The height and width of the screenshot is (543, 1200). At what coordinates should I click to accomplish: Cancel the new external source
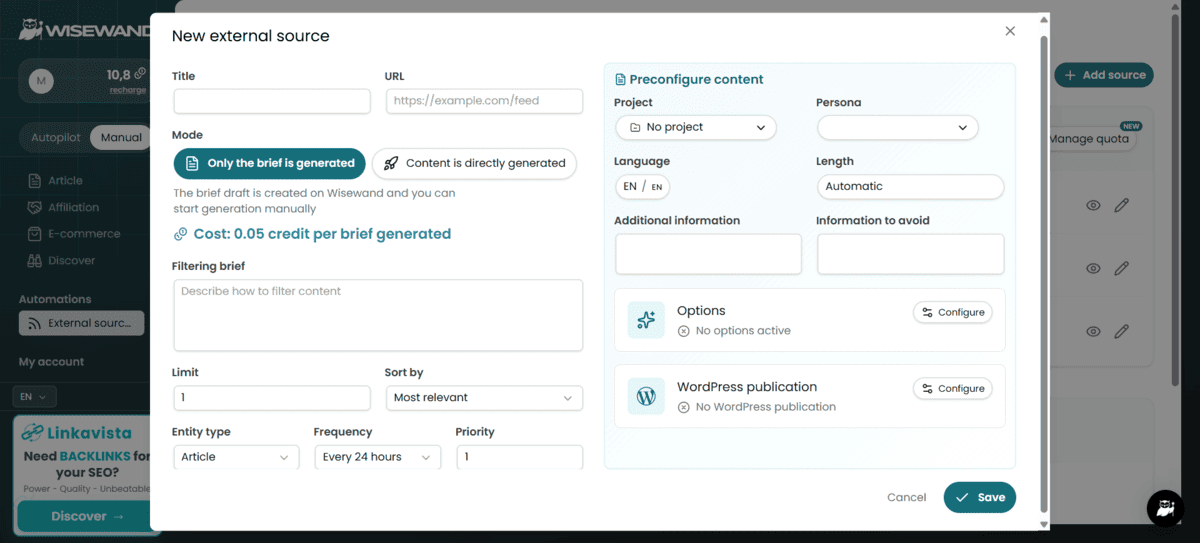coord(907,497)
